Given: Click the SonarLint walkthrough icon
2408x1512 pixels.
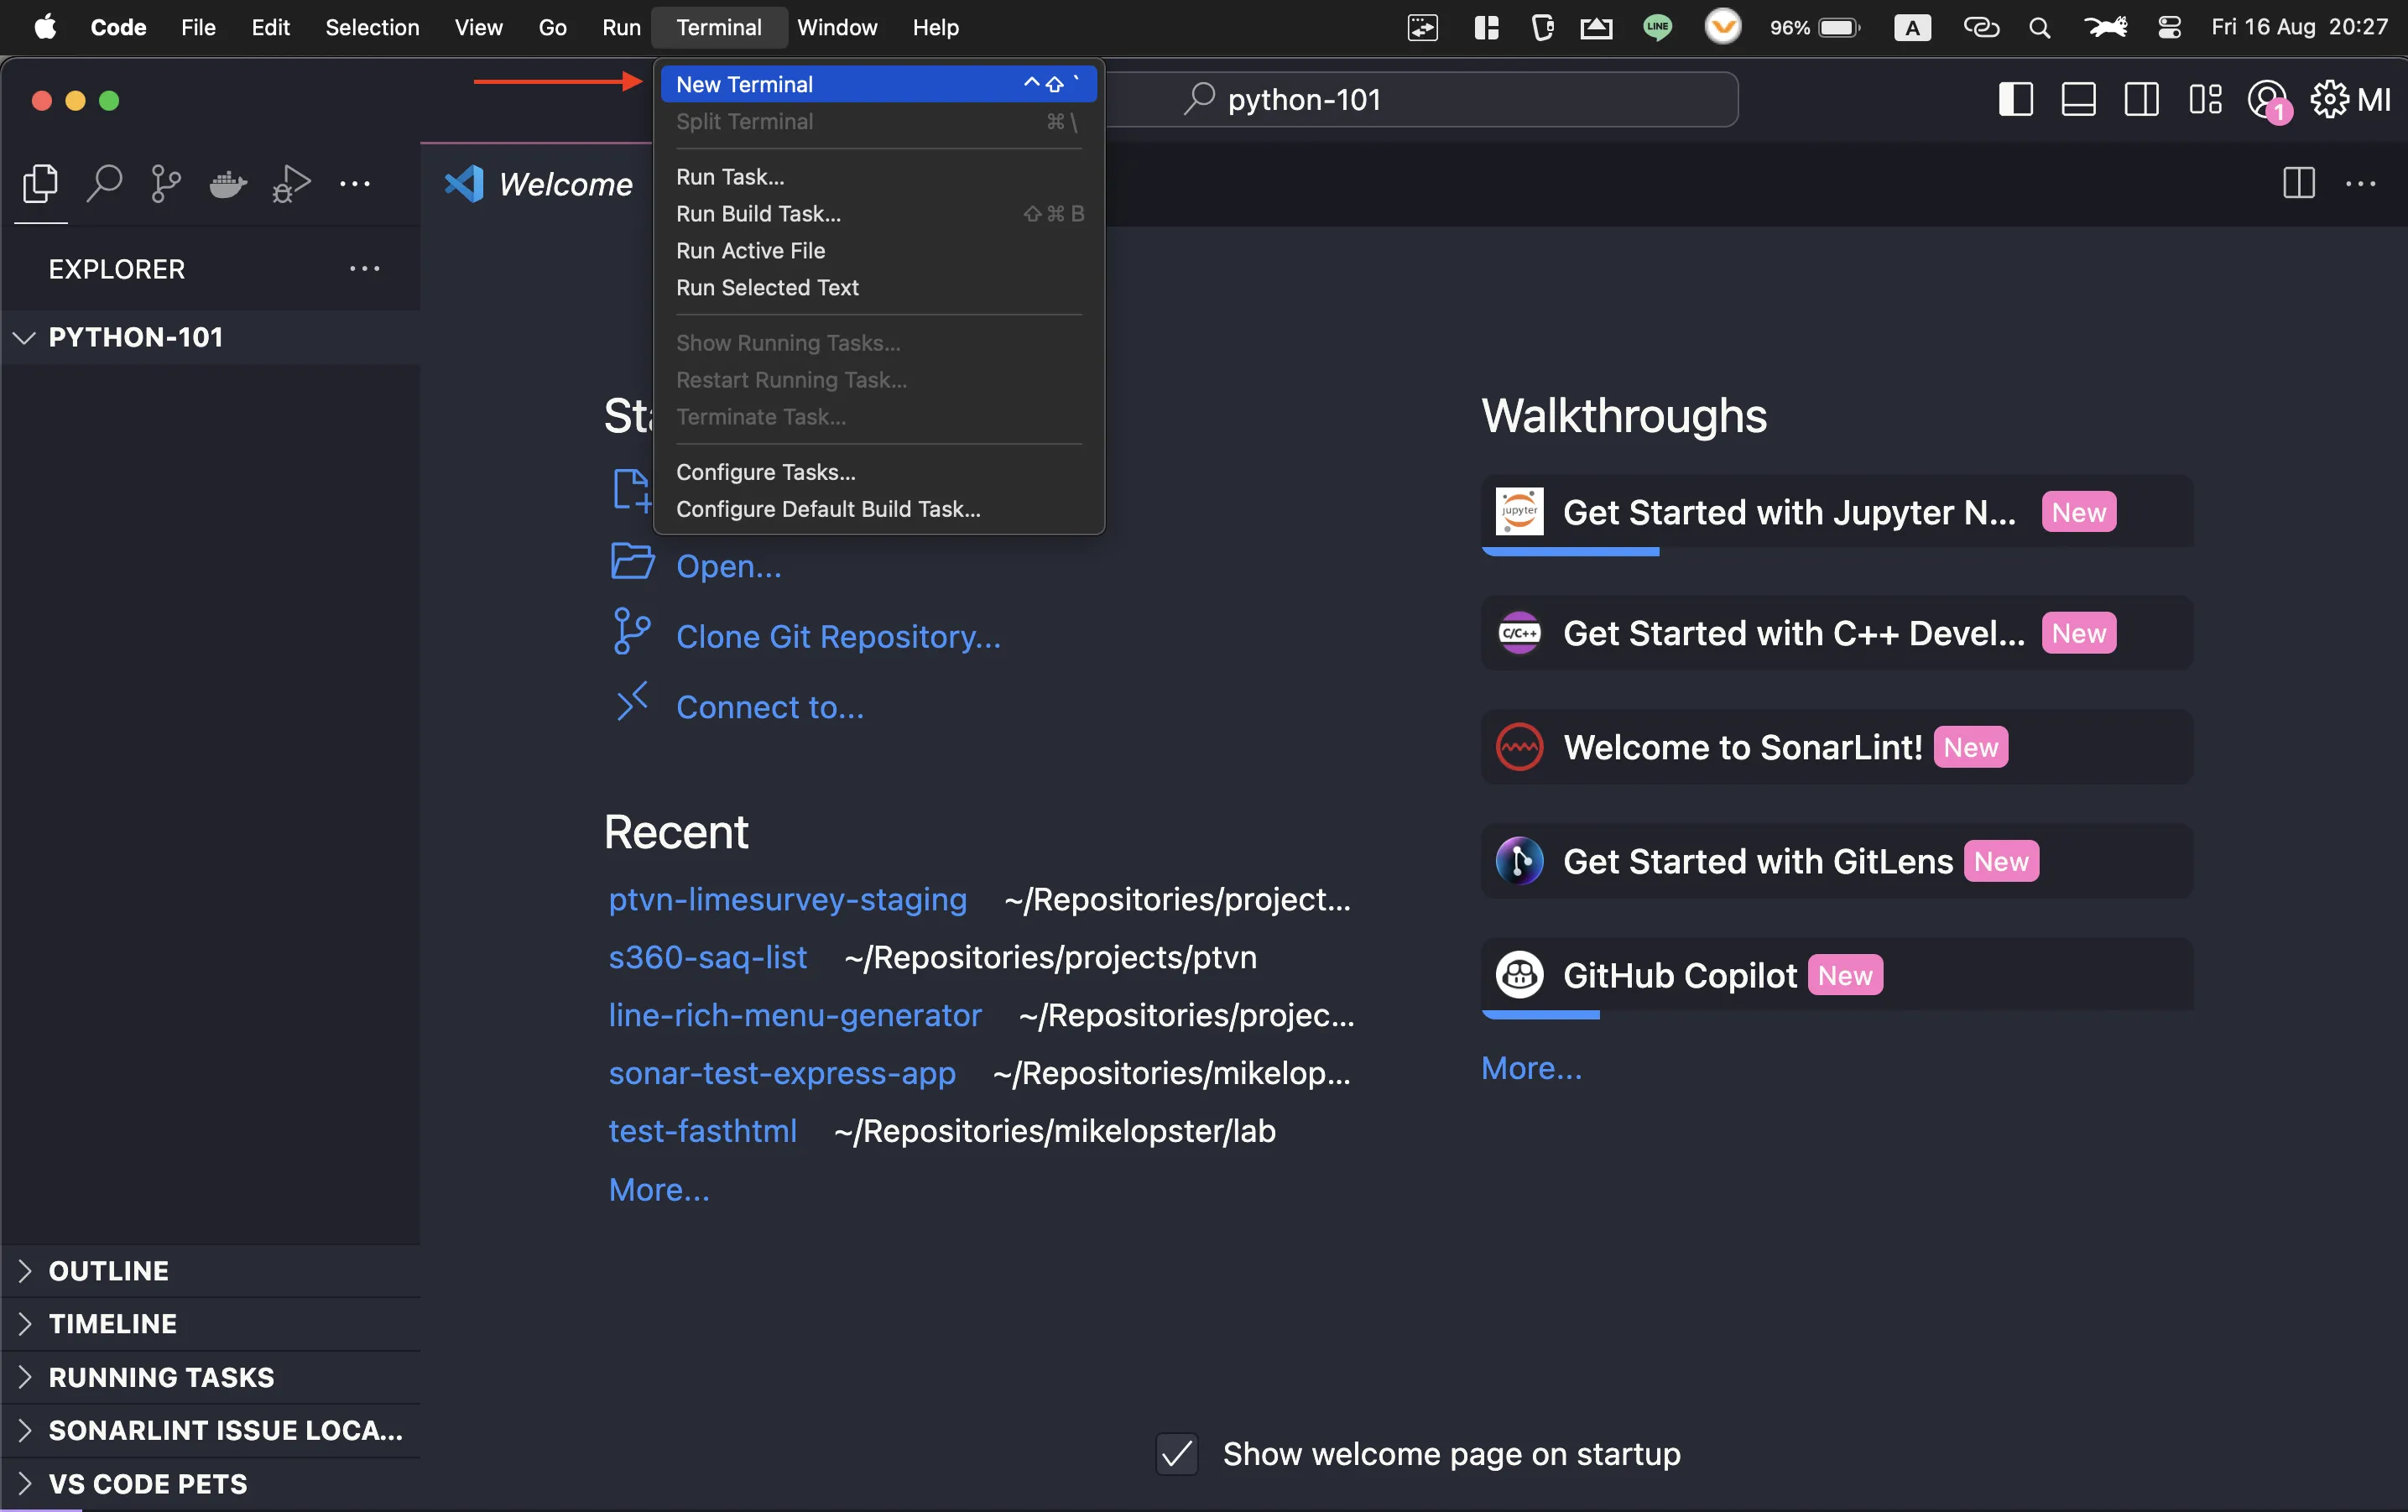Looking at the screenshot, I should (1519, 747).
